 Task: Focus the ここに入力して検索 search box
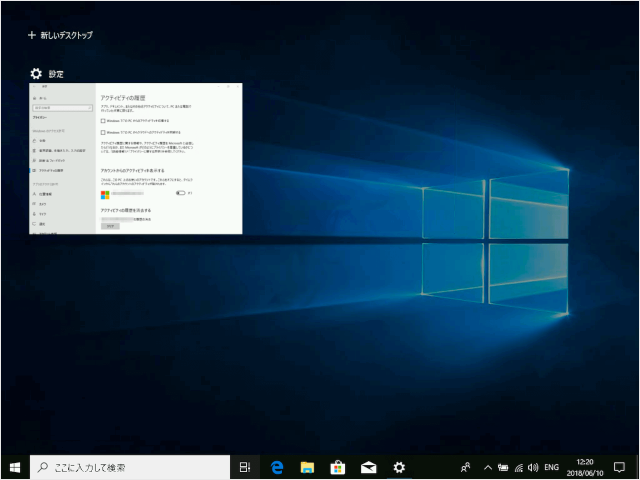130,467
